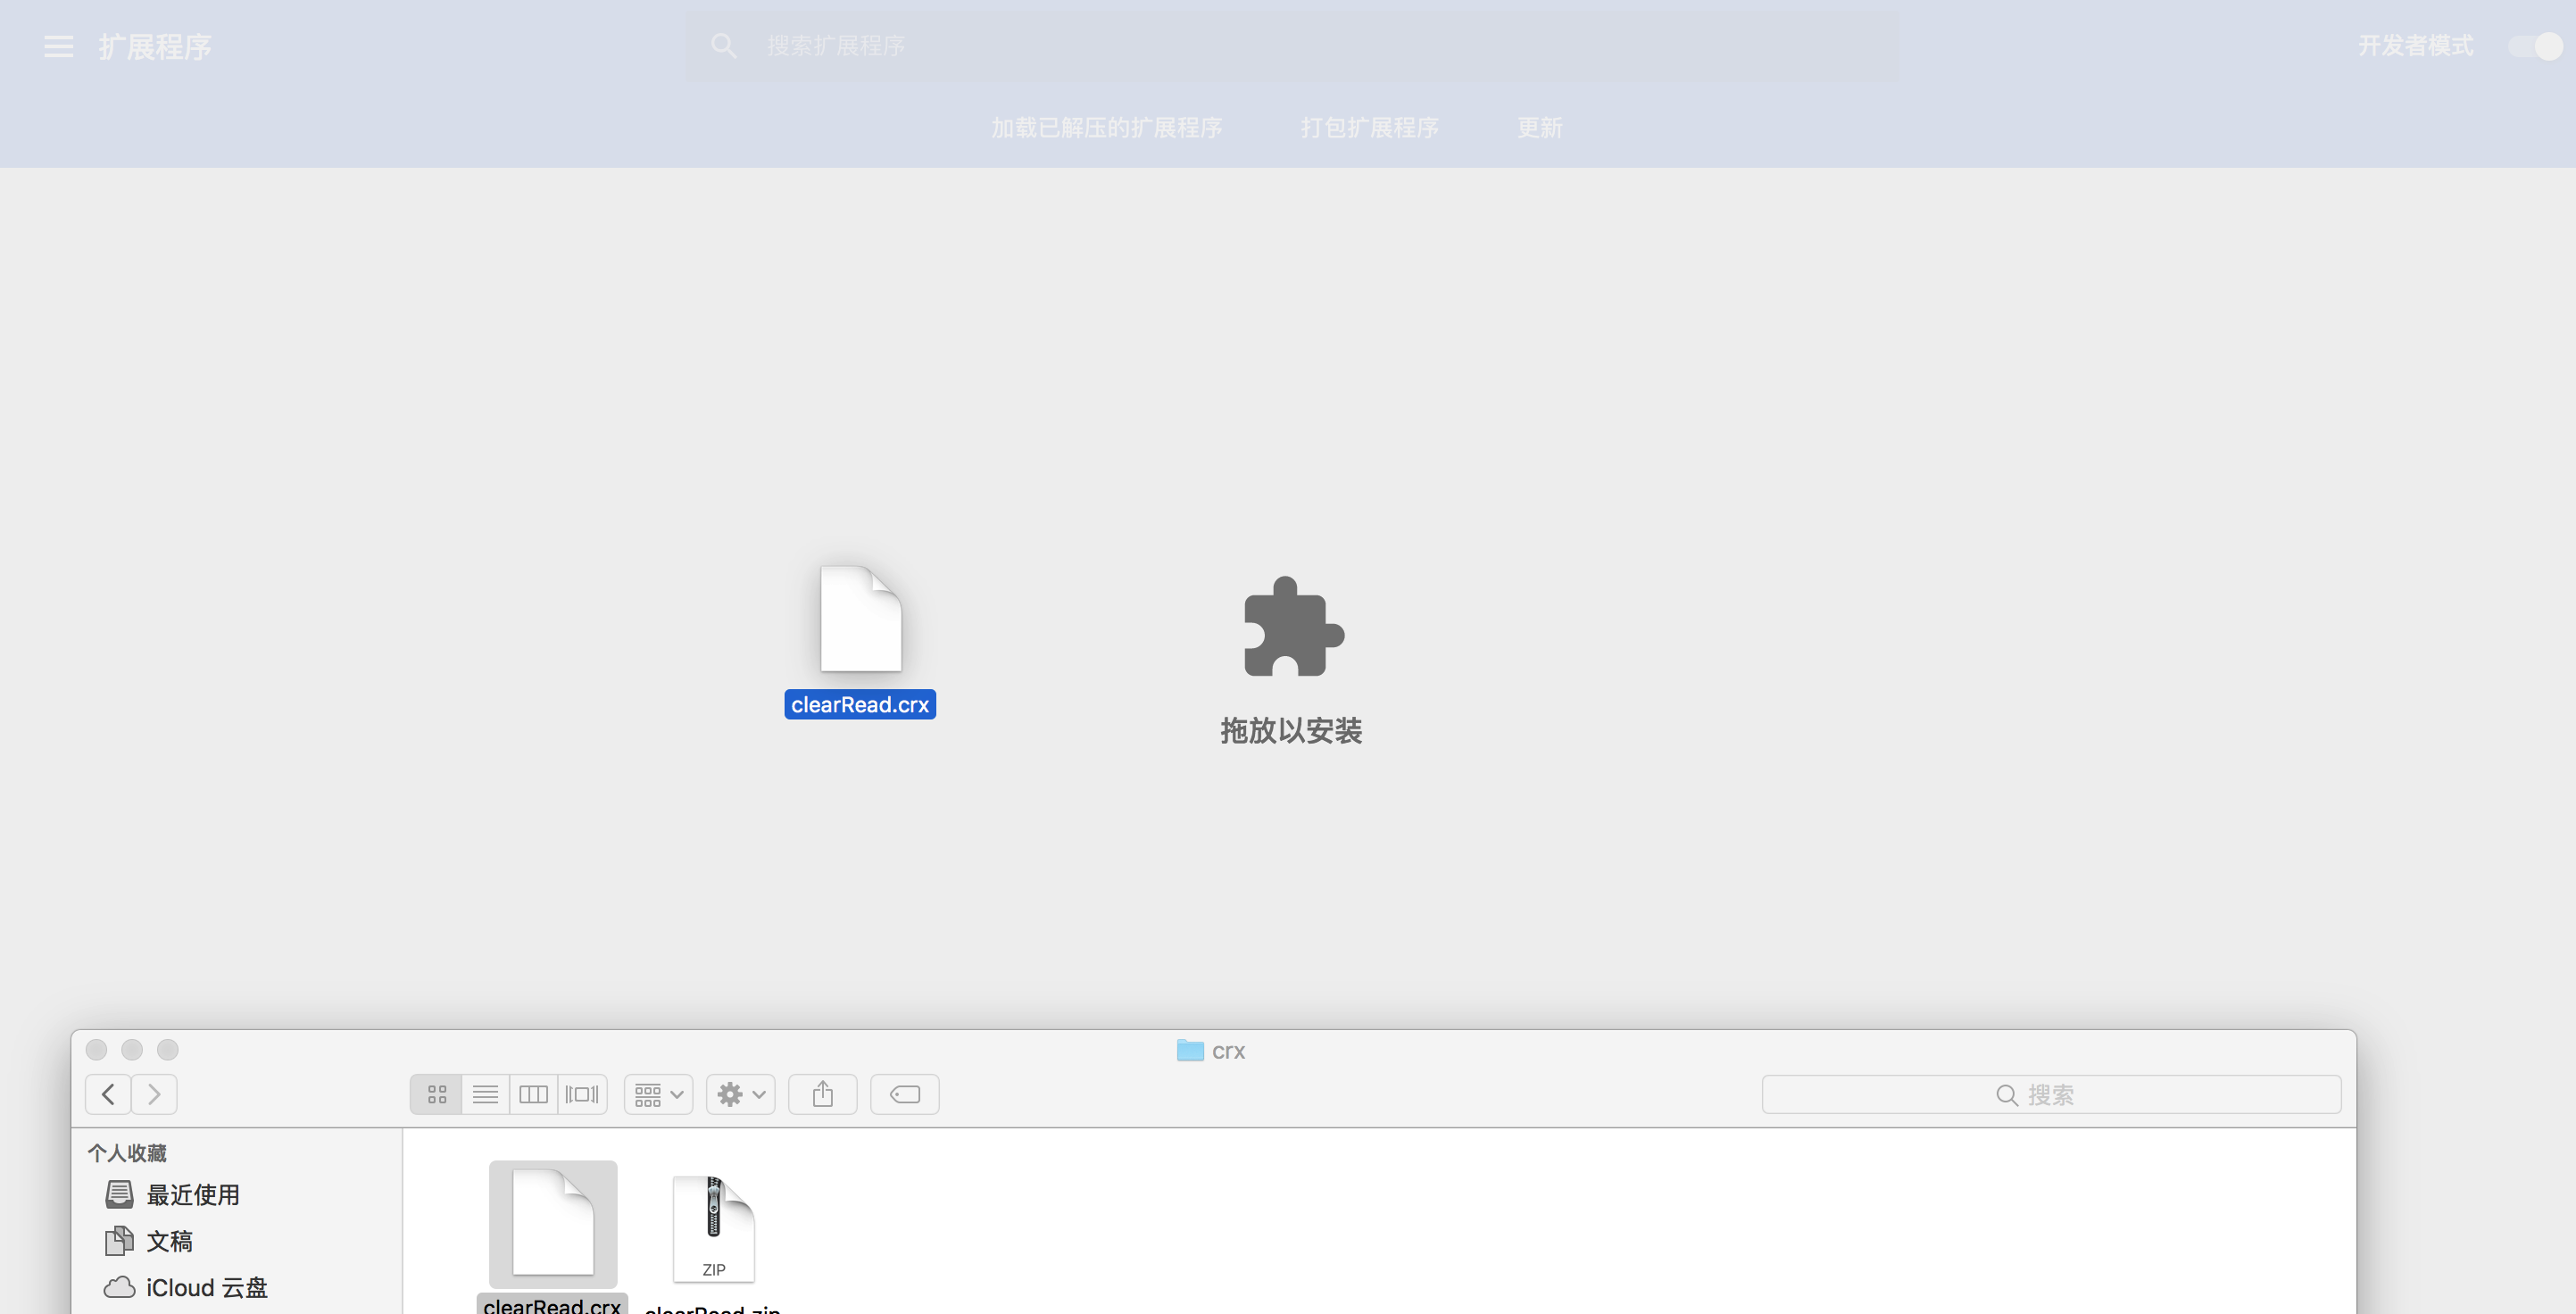This screenshot has width=2576, height=1314.
Task: Toggle developer mode switch
Action: tap(2536, 46)
